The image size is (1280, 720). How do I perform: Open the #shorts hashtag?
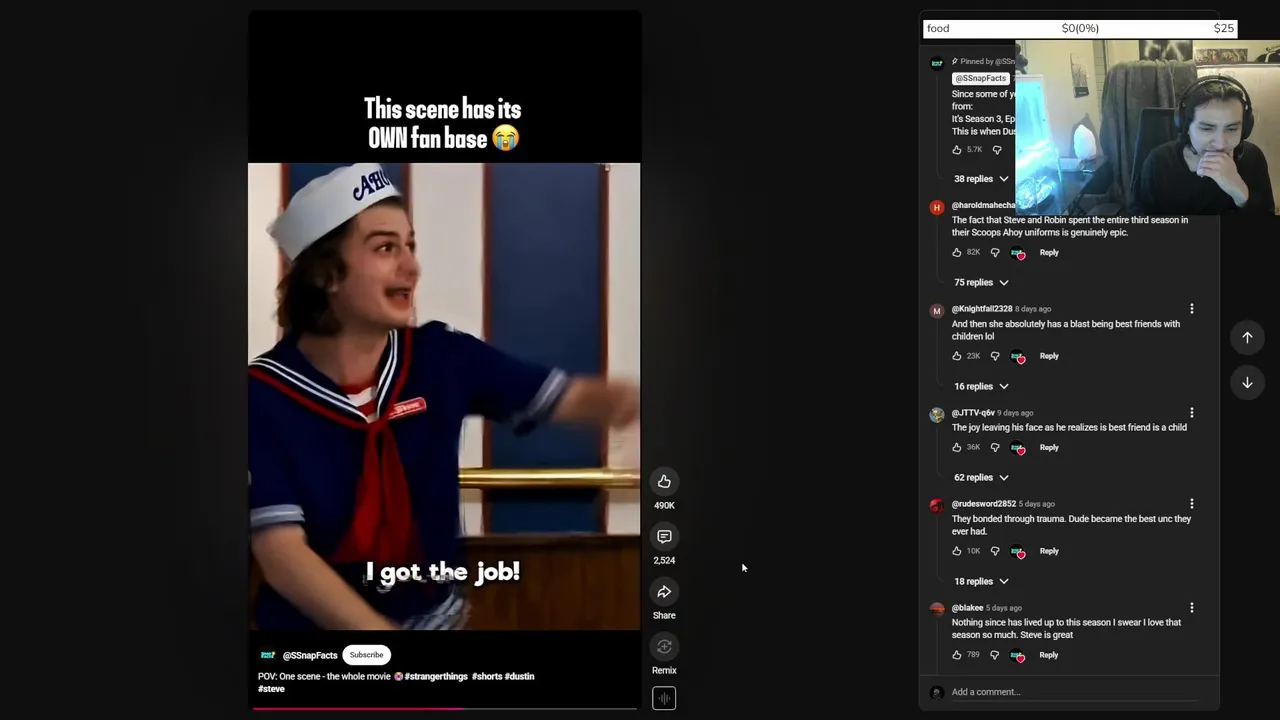[x=487, y=677]
